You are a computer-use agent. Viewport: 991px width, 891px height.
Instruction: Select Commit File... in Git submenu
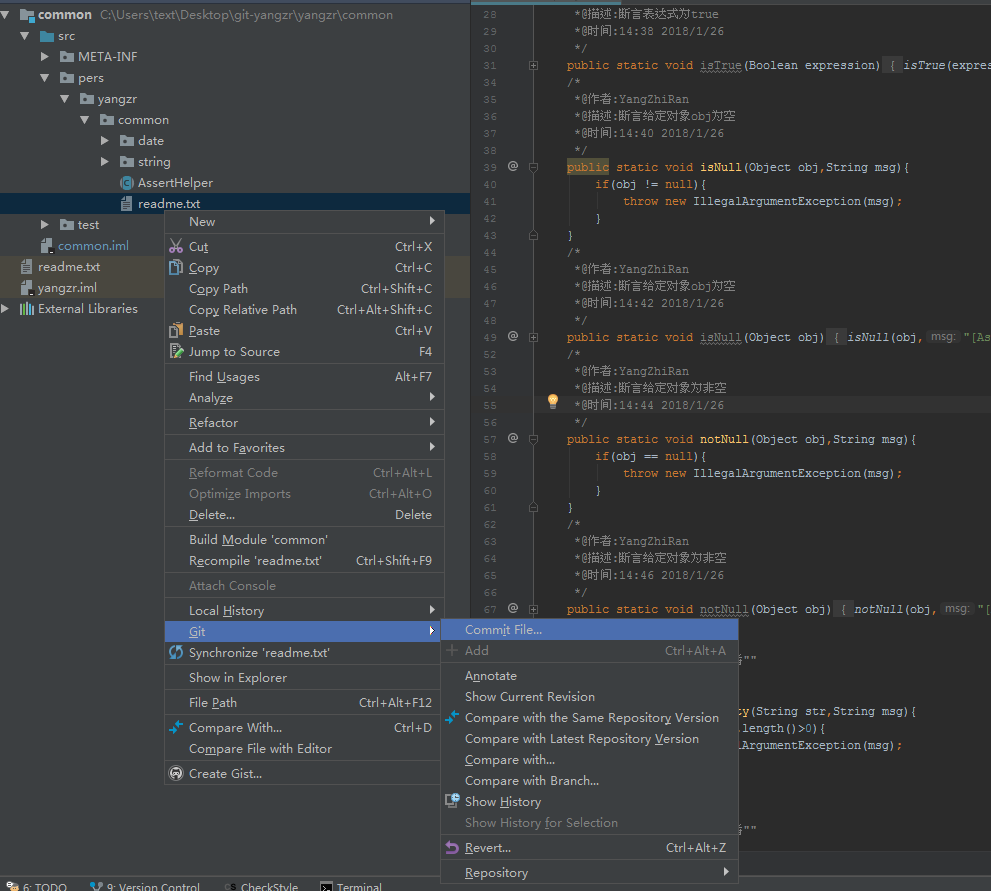coord(589,629)
